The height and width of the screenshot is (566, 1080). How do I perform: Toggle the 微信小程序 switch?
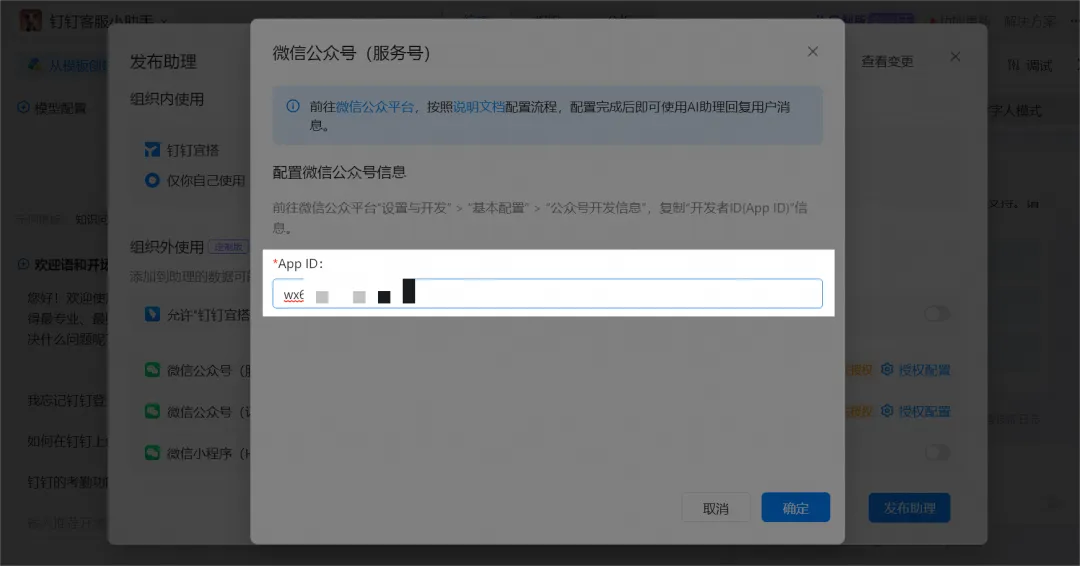937,452
